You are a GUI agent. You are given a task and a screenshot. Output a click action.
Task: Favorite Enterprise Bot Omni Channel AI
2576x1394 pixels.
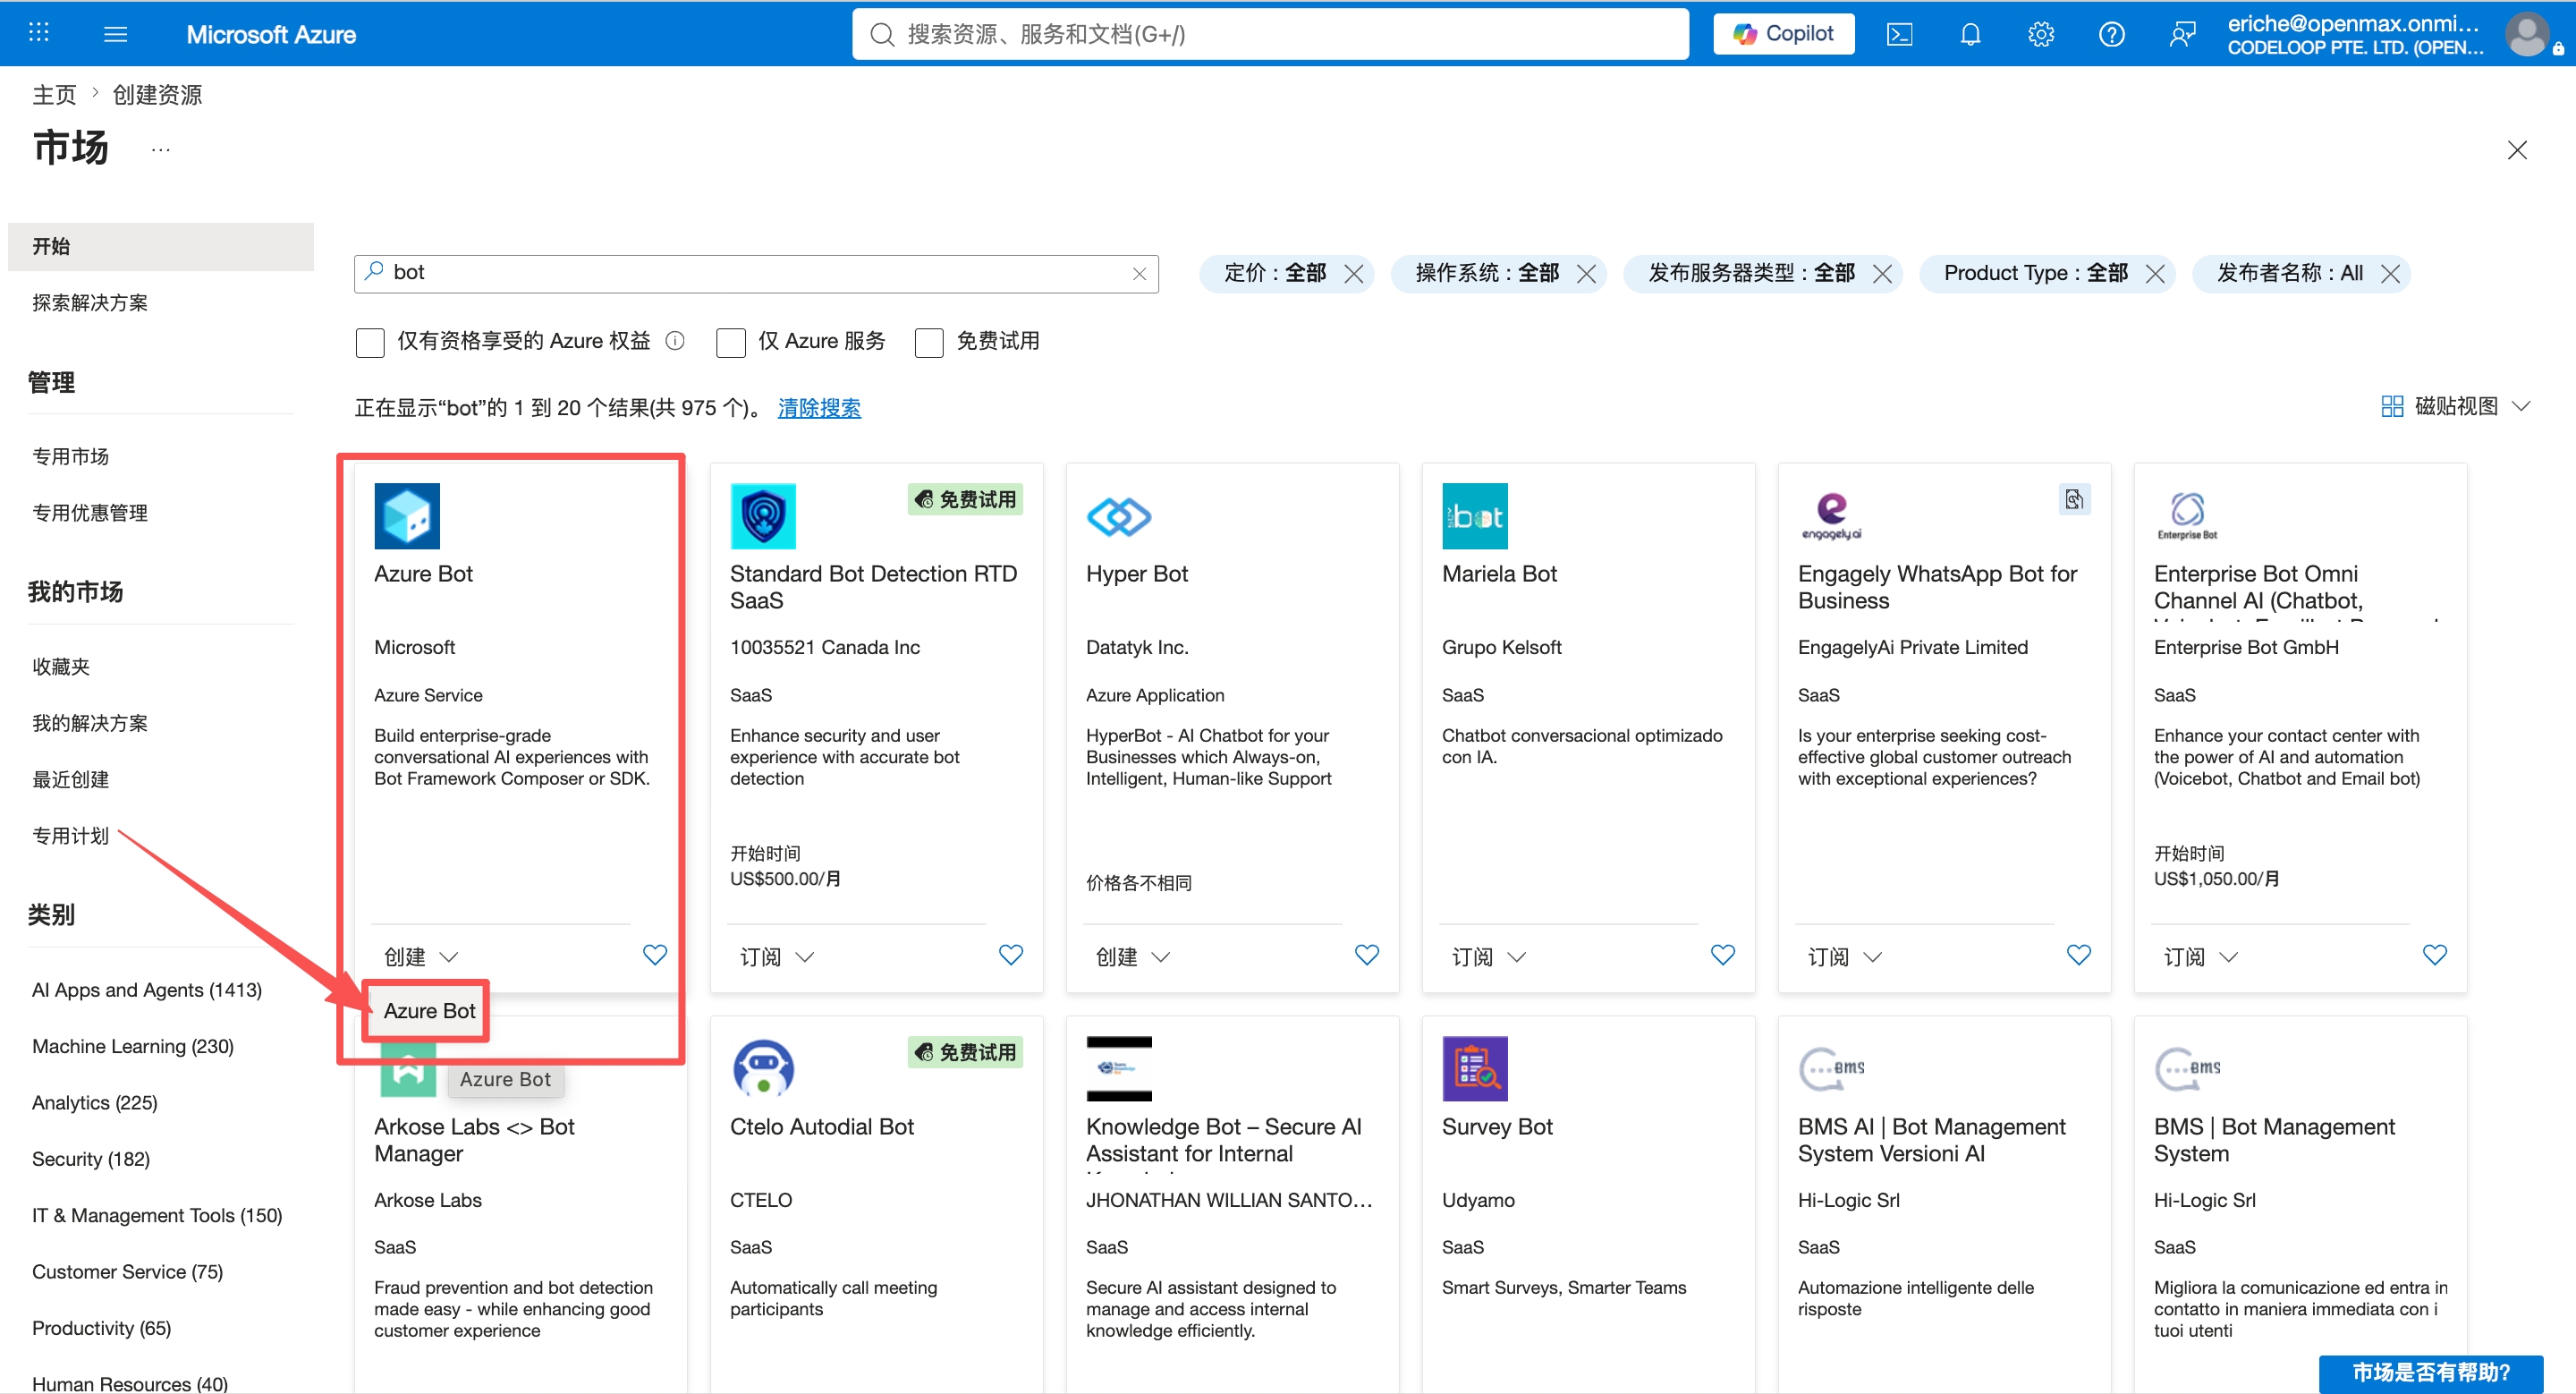tap(2435, 955)
